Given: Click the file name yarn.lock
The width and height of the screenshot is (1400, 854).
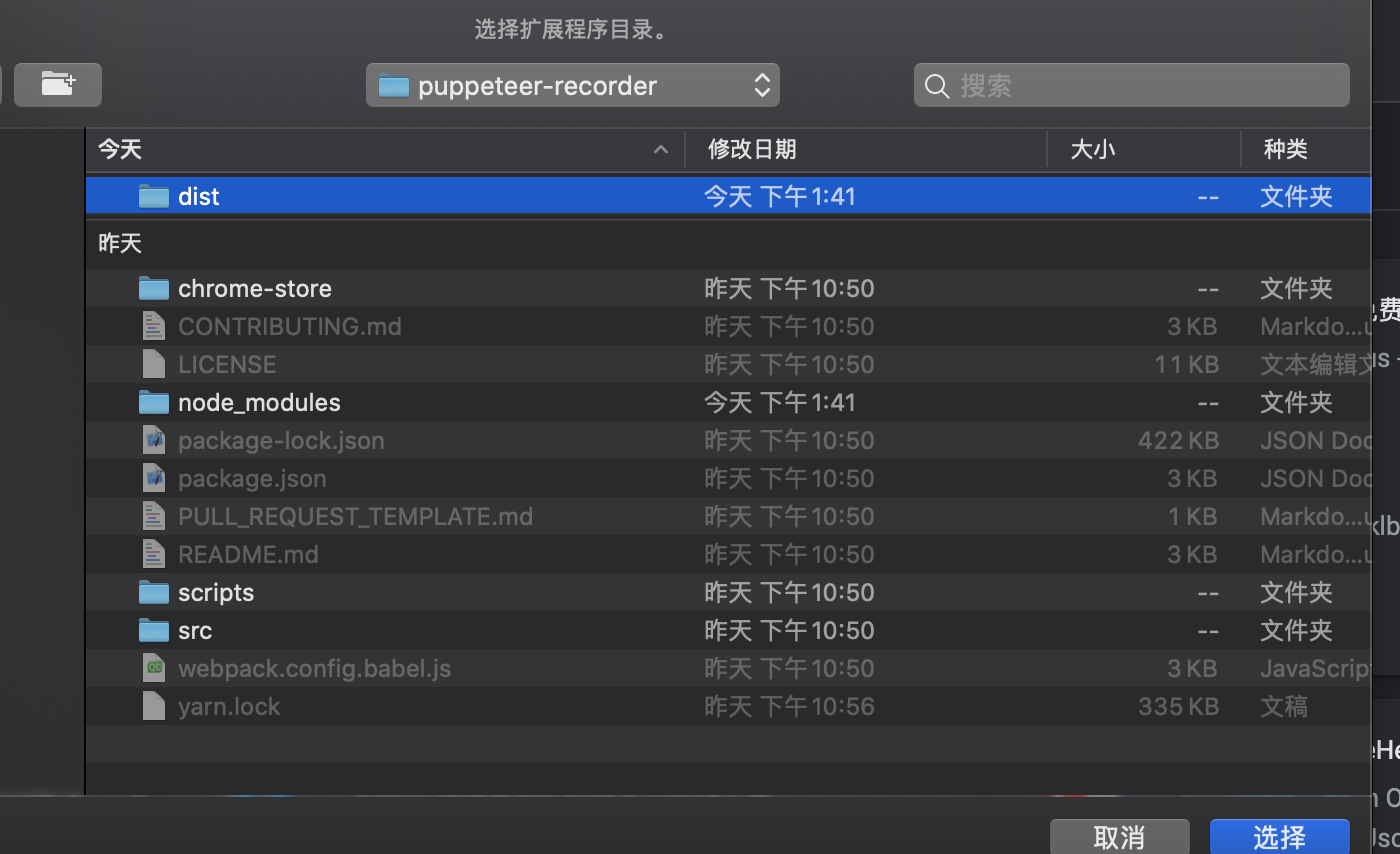Looking at the screenshot, I should point(229,706).
